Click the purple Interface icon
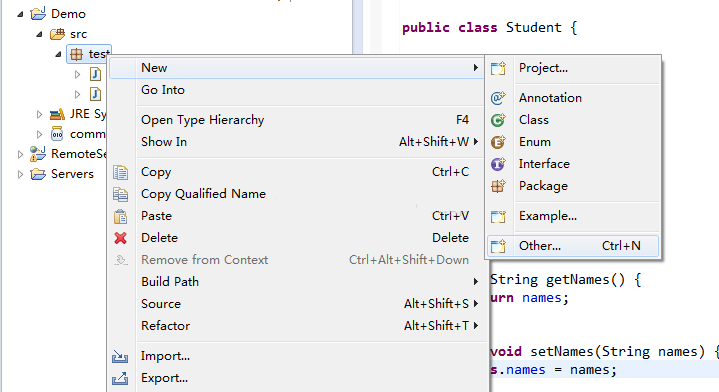719x392 pixels. pos(498,164)
